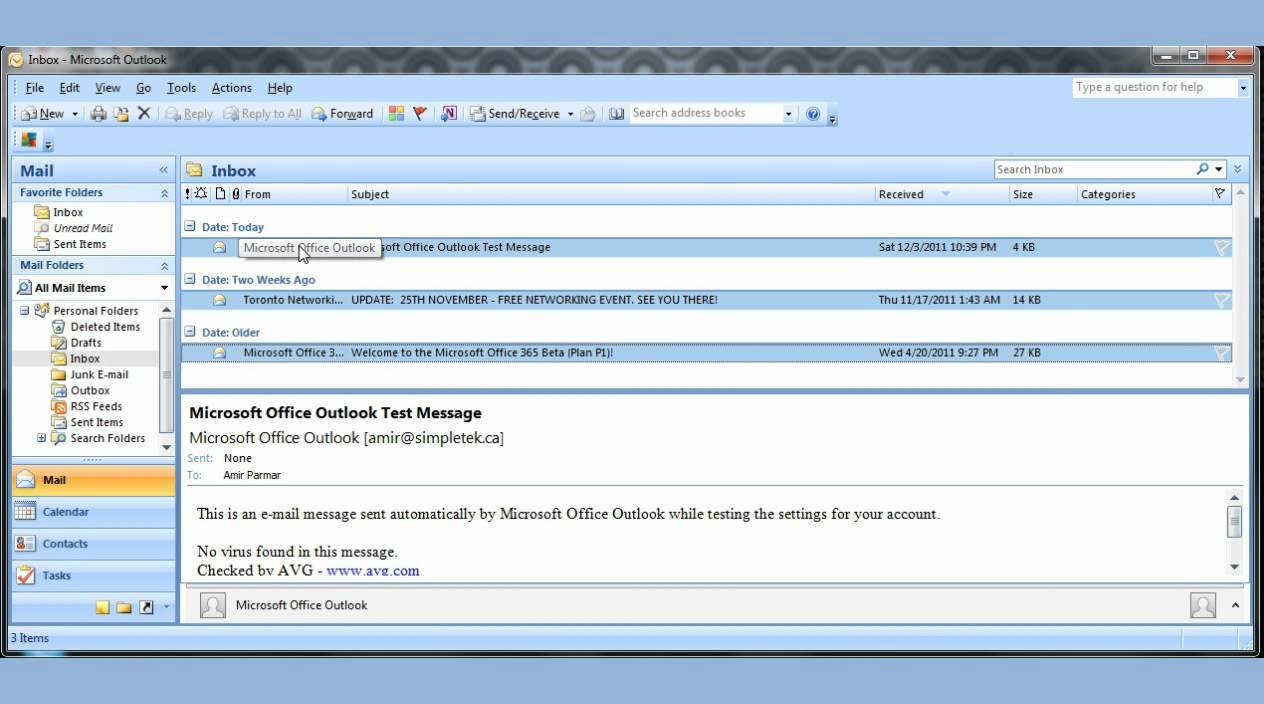Open the Address Book icon
The height and width of the screenshot is (704, 1264).
pyautogui.click(x=616, y=114)
